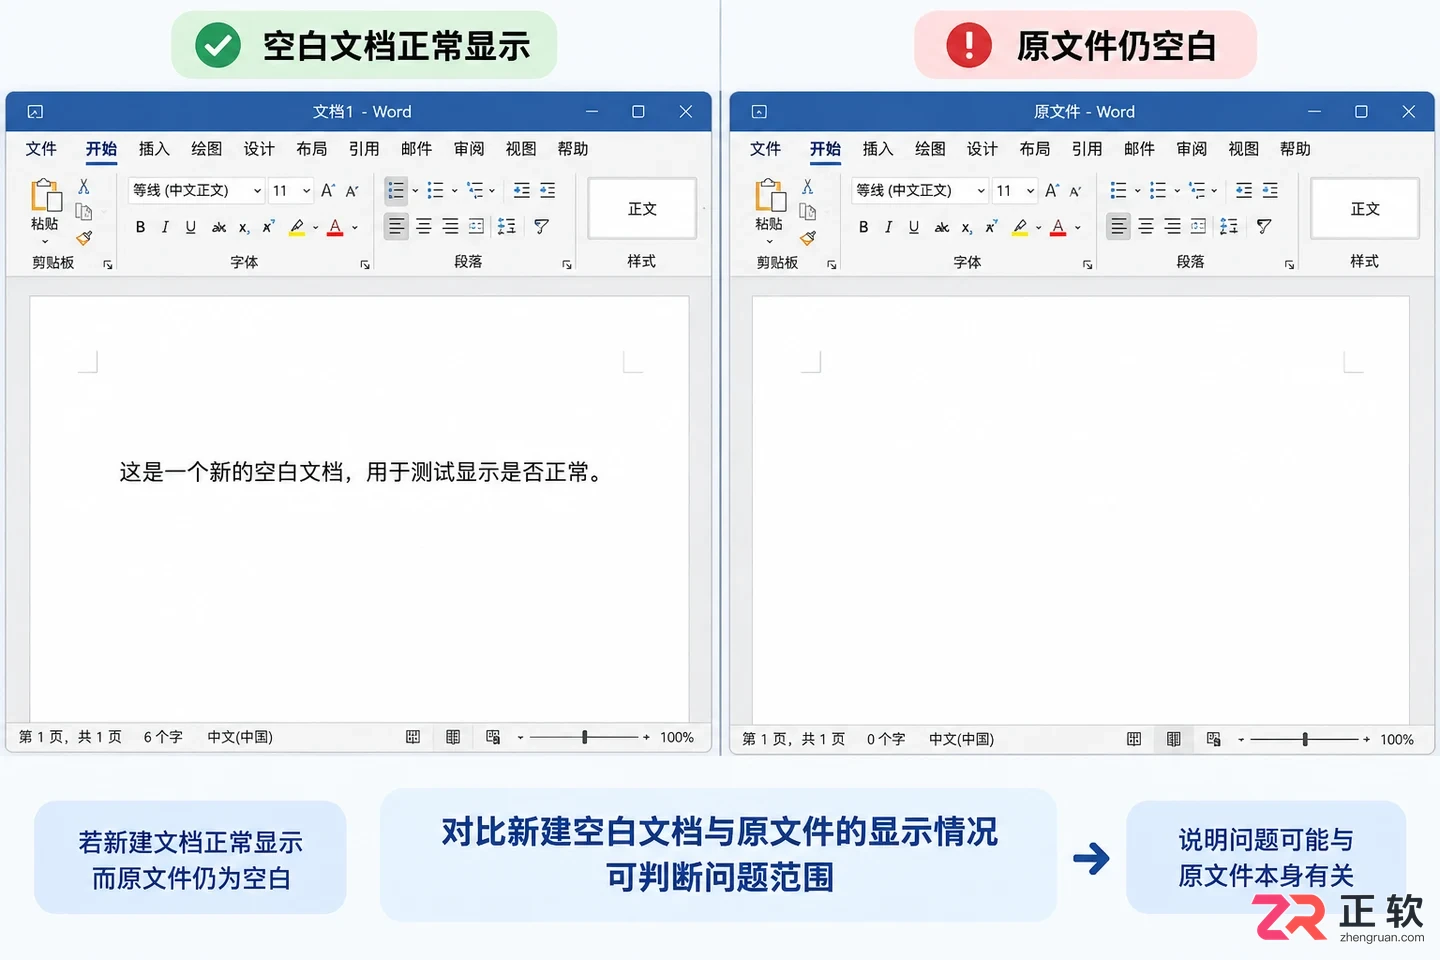This screenshot has height=960, width=1440.
Task: Open the 审阅 tab in 文档1 window
Action: coord(469,149)
